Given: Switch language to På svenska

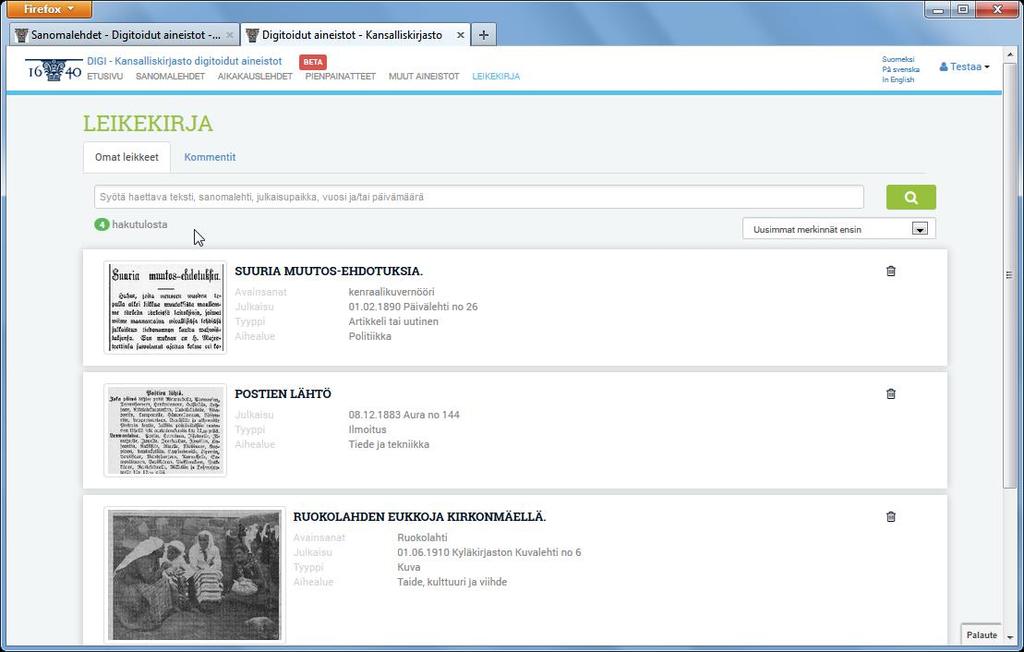Looking at the screenshot, I should [x=901, y=69].
